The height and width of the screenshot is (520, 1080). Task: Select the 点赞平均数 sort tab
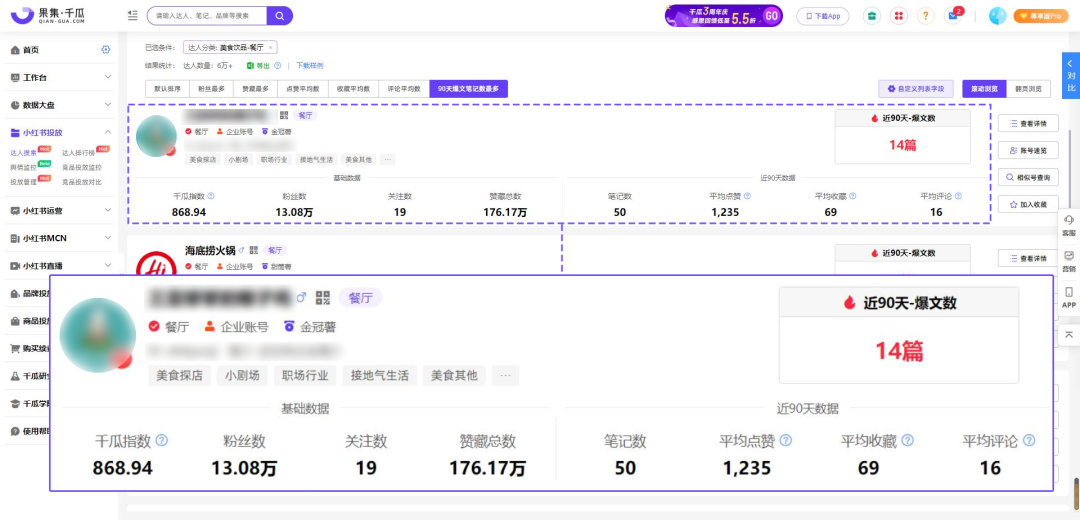302,89
